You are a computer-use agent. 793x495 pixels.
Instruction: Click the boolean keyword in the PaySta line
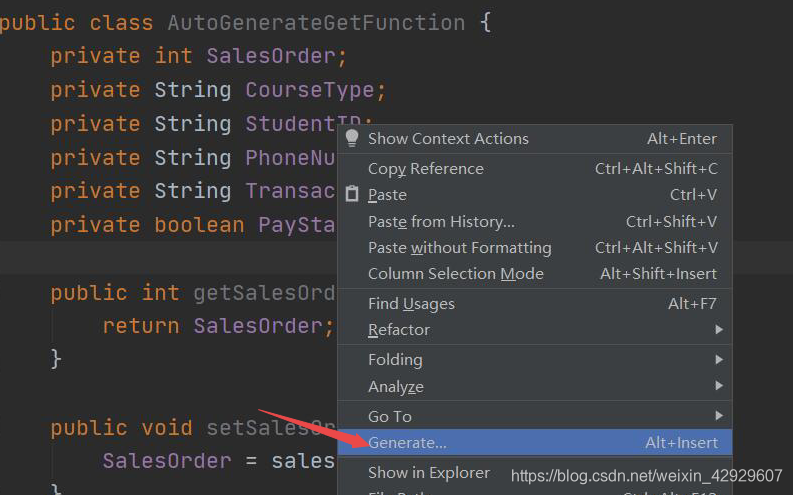[x=199, y=224]
